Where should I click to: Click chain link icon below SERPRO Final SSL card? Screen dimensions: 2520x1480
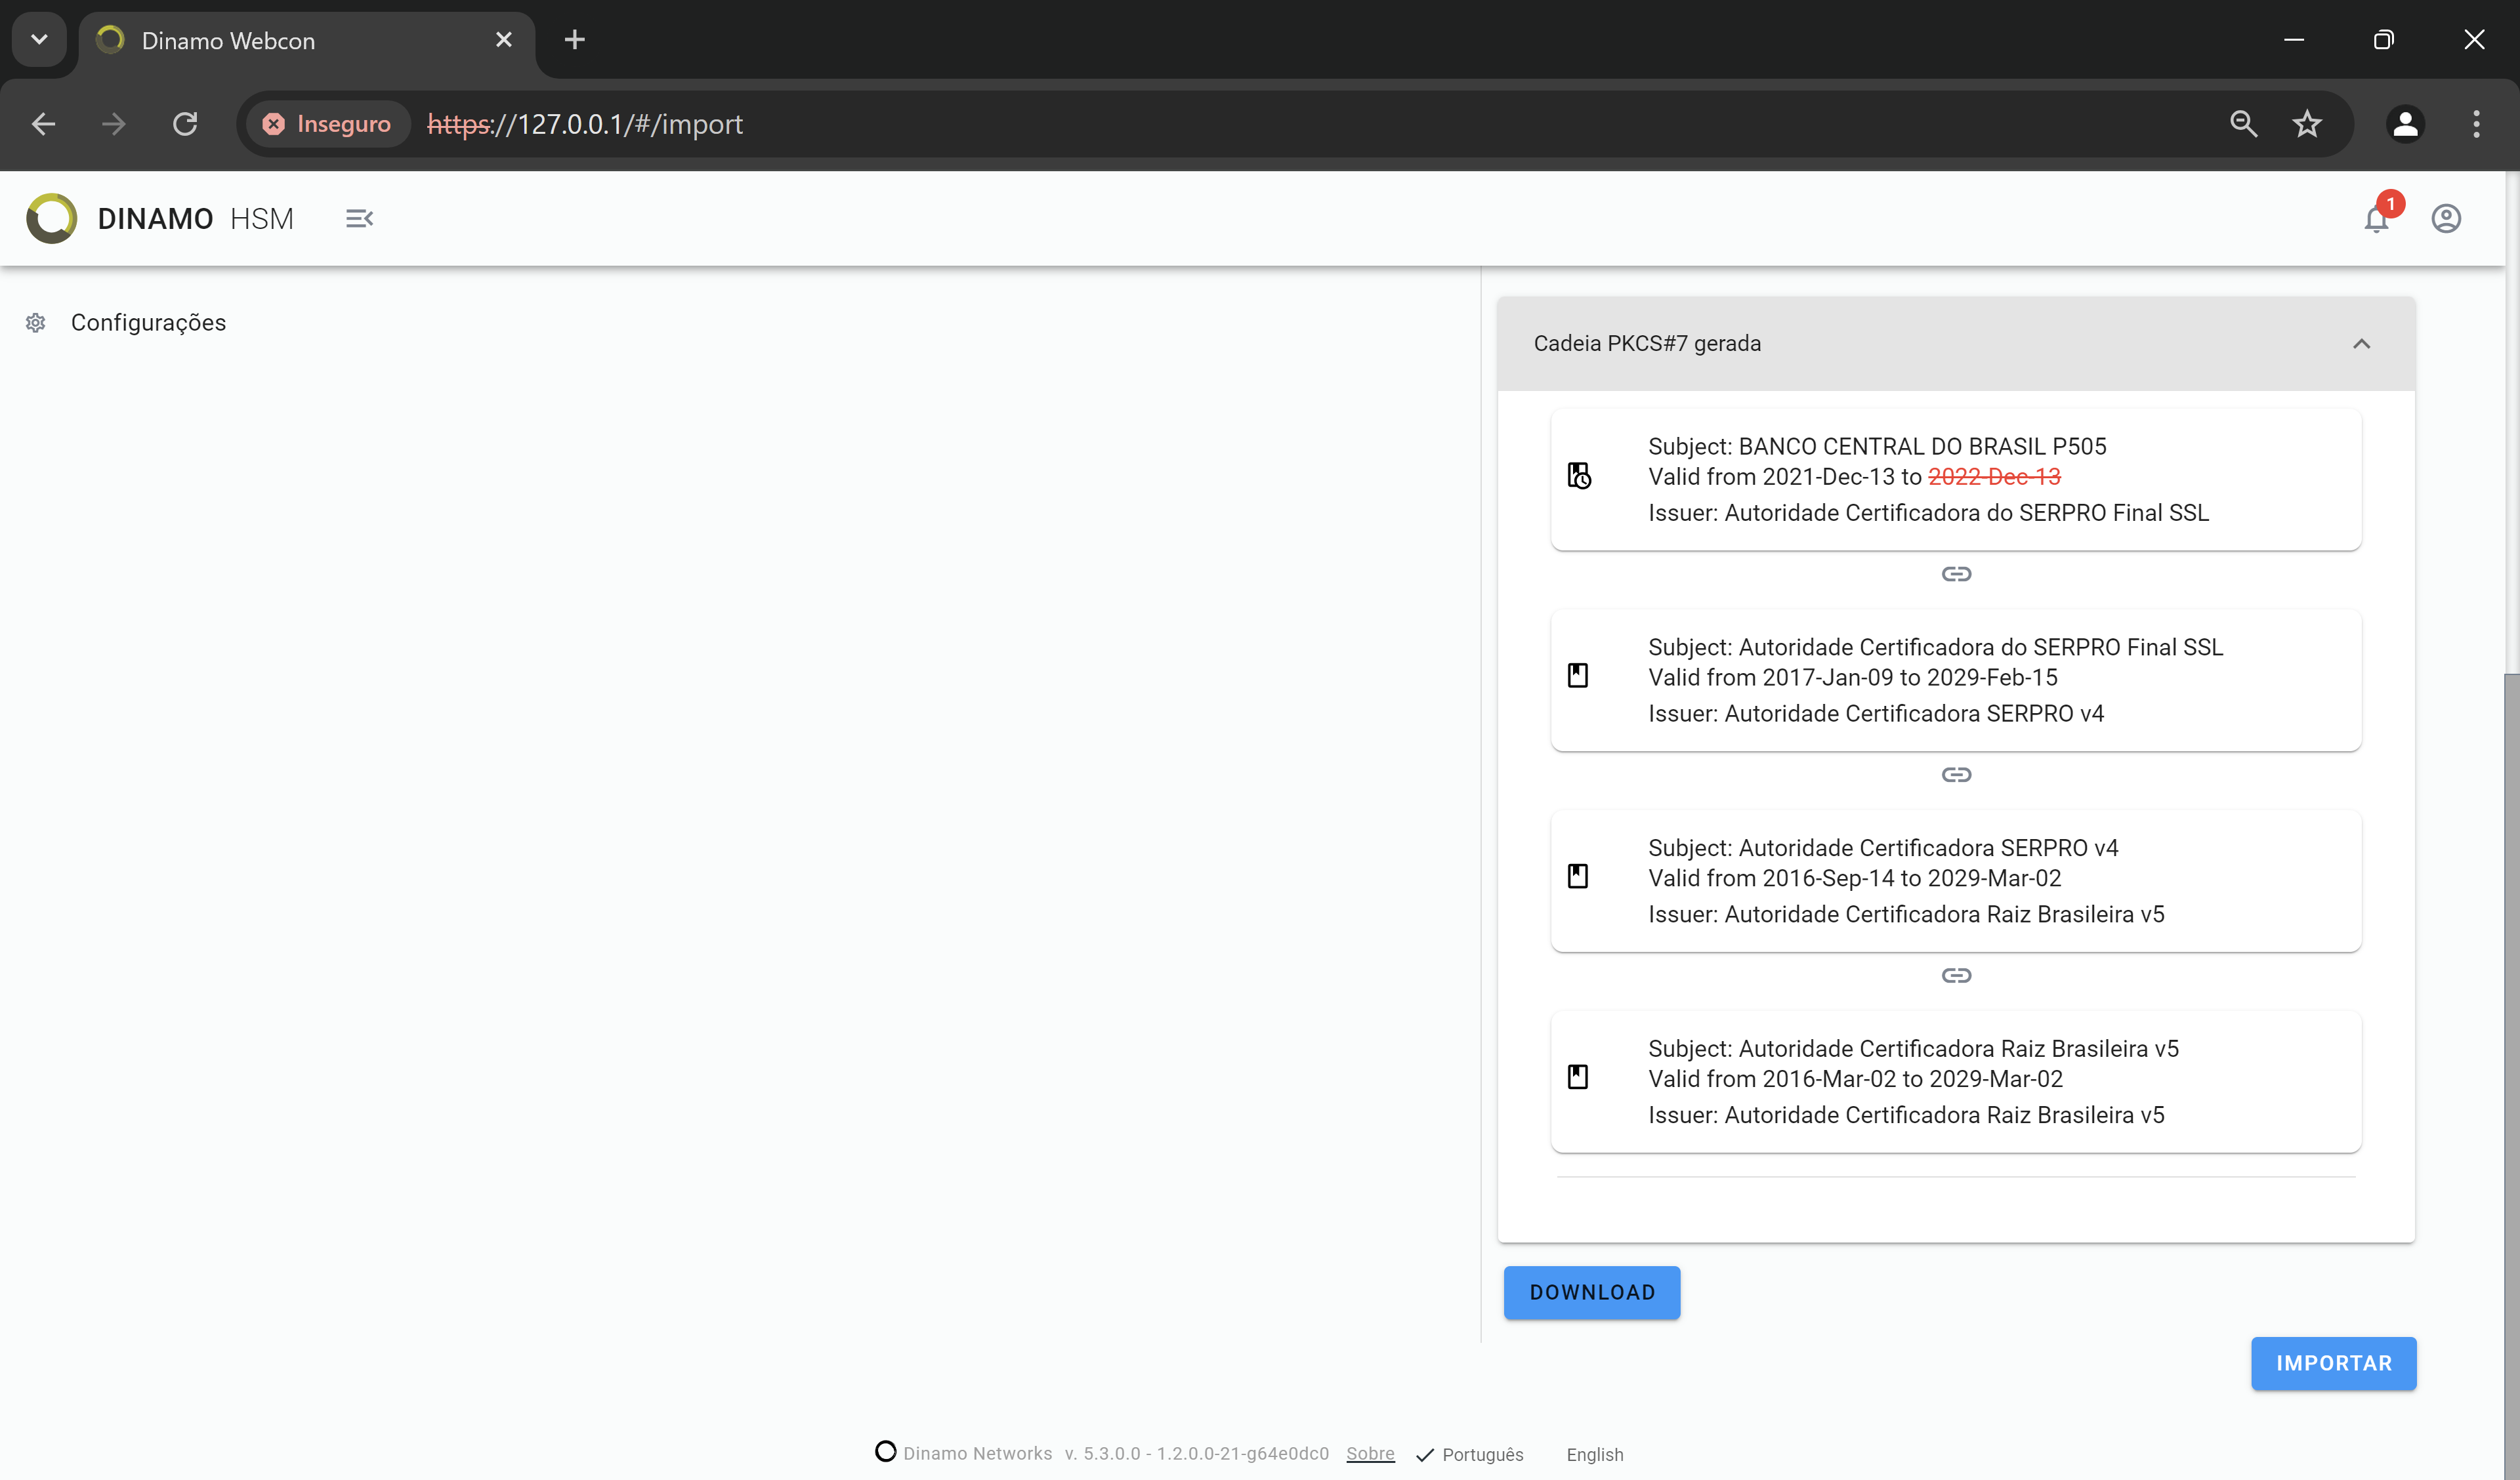coord(1956,775)
